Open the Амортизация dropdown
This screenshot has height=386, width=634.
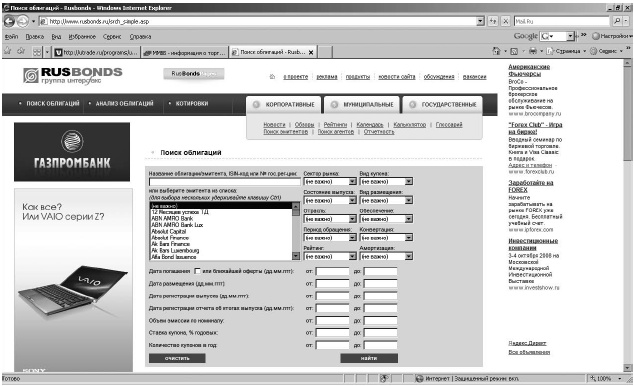tap(386, 256)
